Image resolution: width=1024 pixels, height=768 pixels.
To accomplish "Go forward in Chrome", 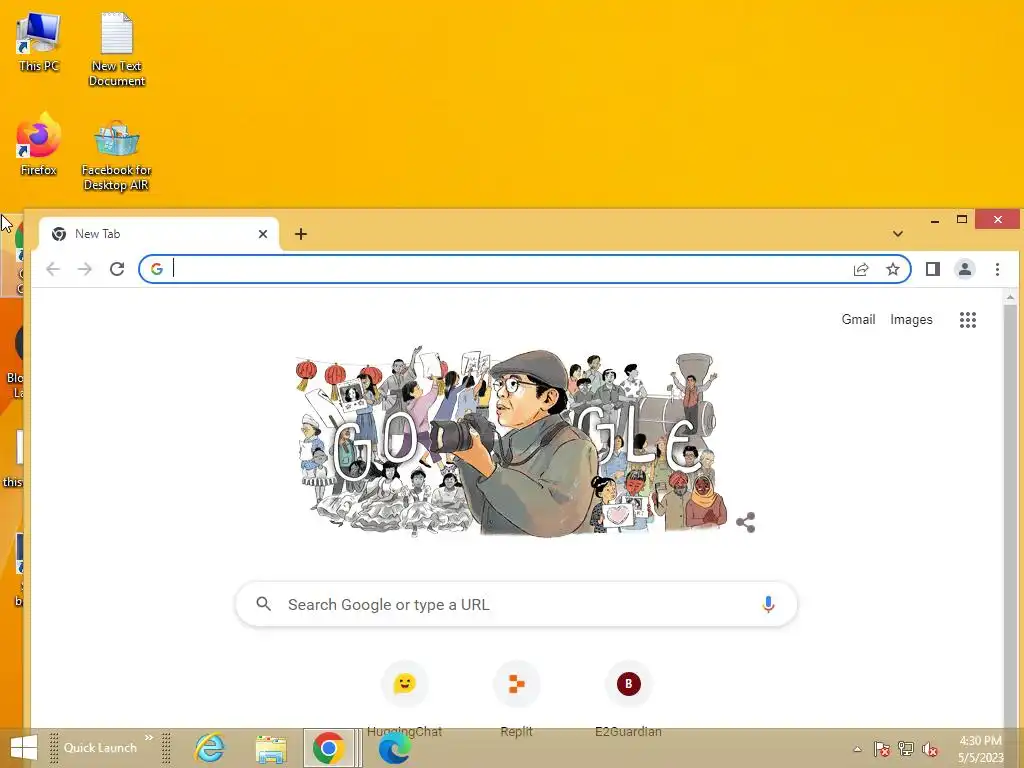I will (85, 269).
